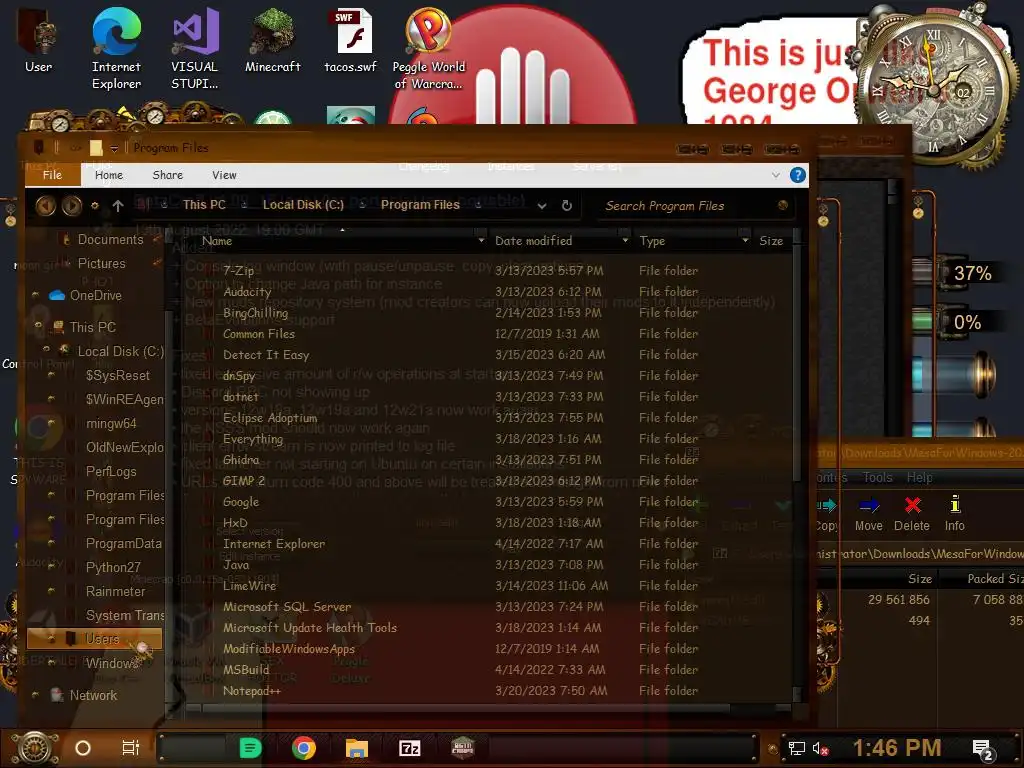The height and width of the screenshot is (768, 1024).
Task: Go back in File Explorer history
Action: click(45, 206)
